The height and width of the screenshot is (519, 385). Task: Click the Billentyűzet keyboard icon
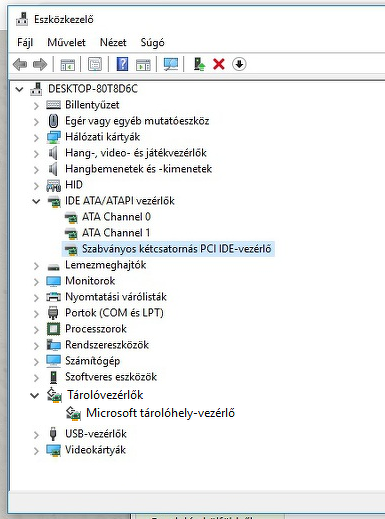click(53, 105)
